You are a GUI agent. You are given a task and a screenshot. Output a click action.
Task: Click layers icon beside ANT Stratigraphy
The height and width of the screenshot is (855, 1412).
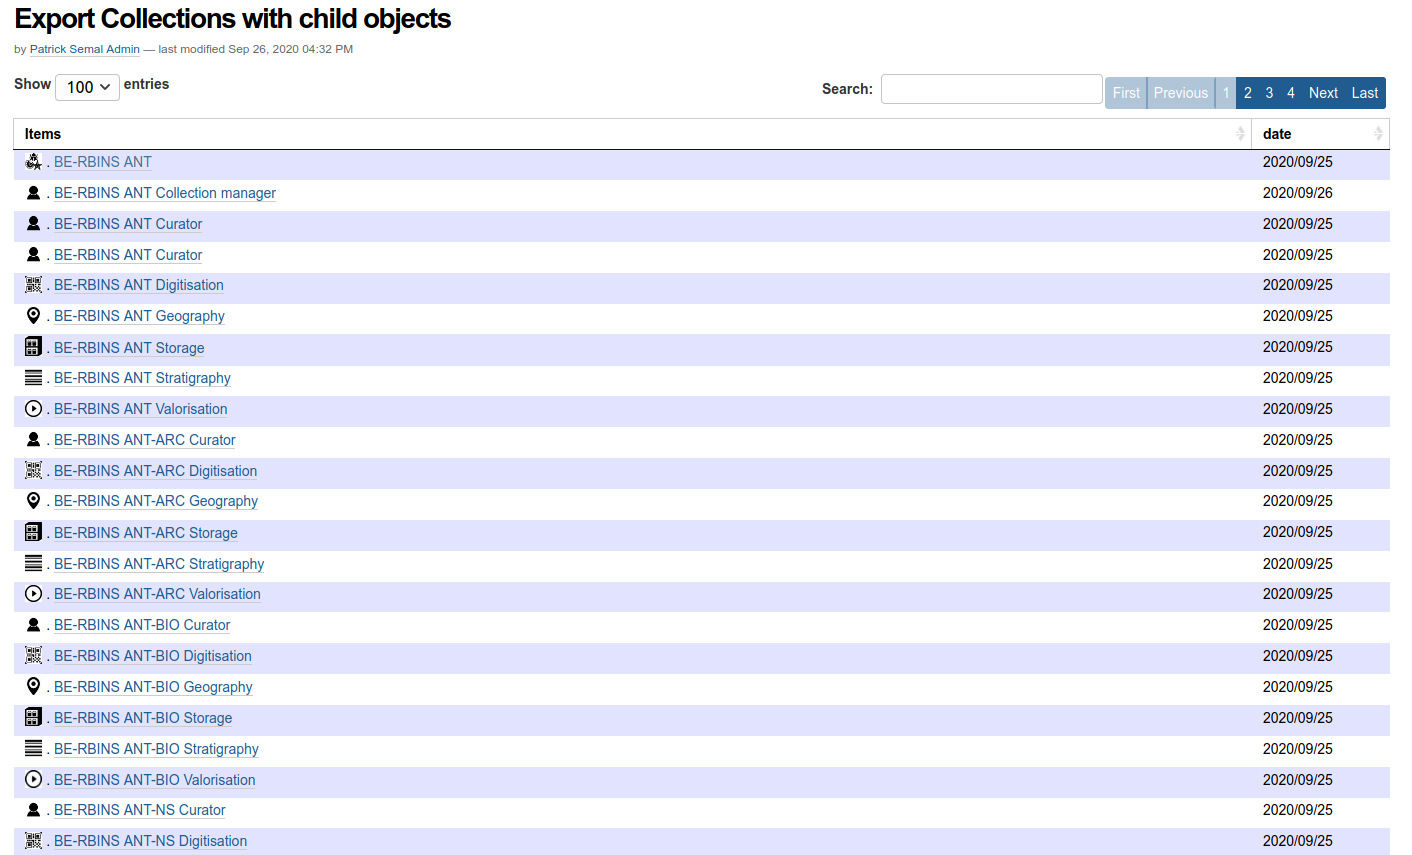(x=33, y=378)
